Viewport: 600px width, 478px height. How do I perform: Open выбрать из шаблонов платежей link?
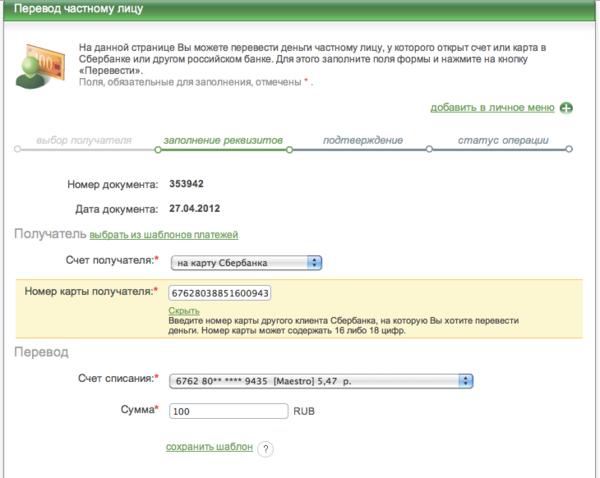(x=164, y=235)
